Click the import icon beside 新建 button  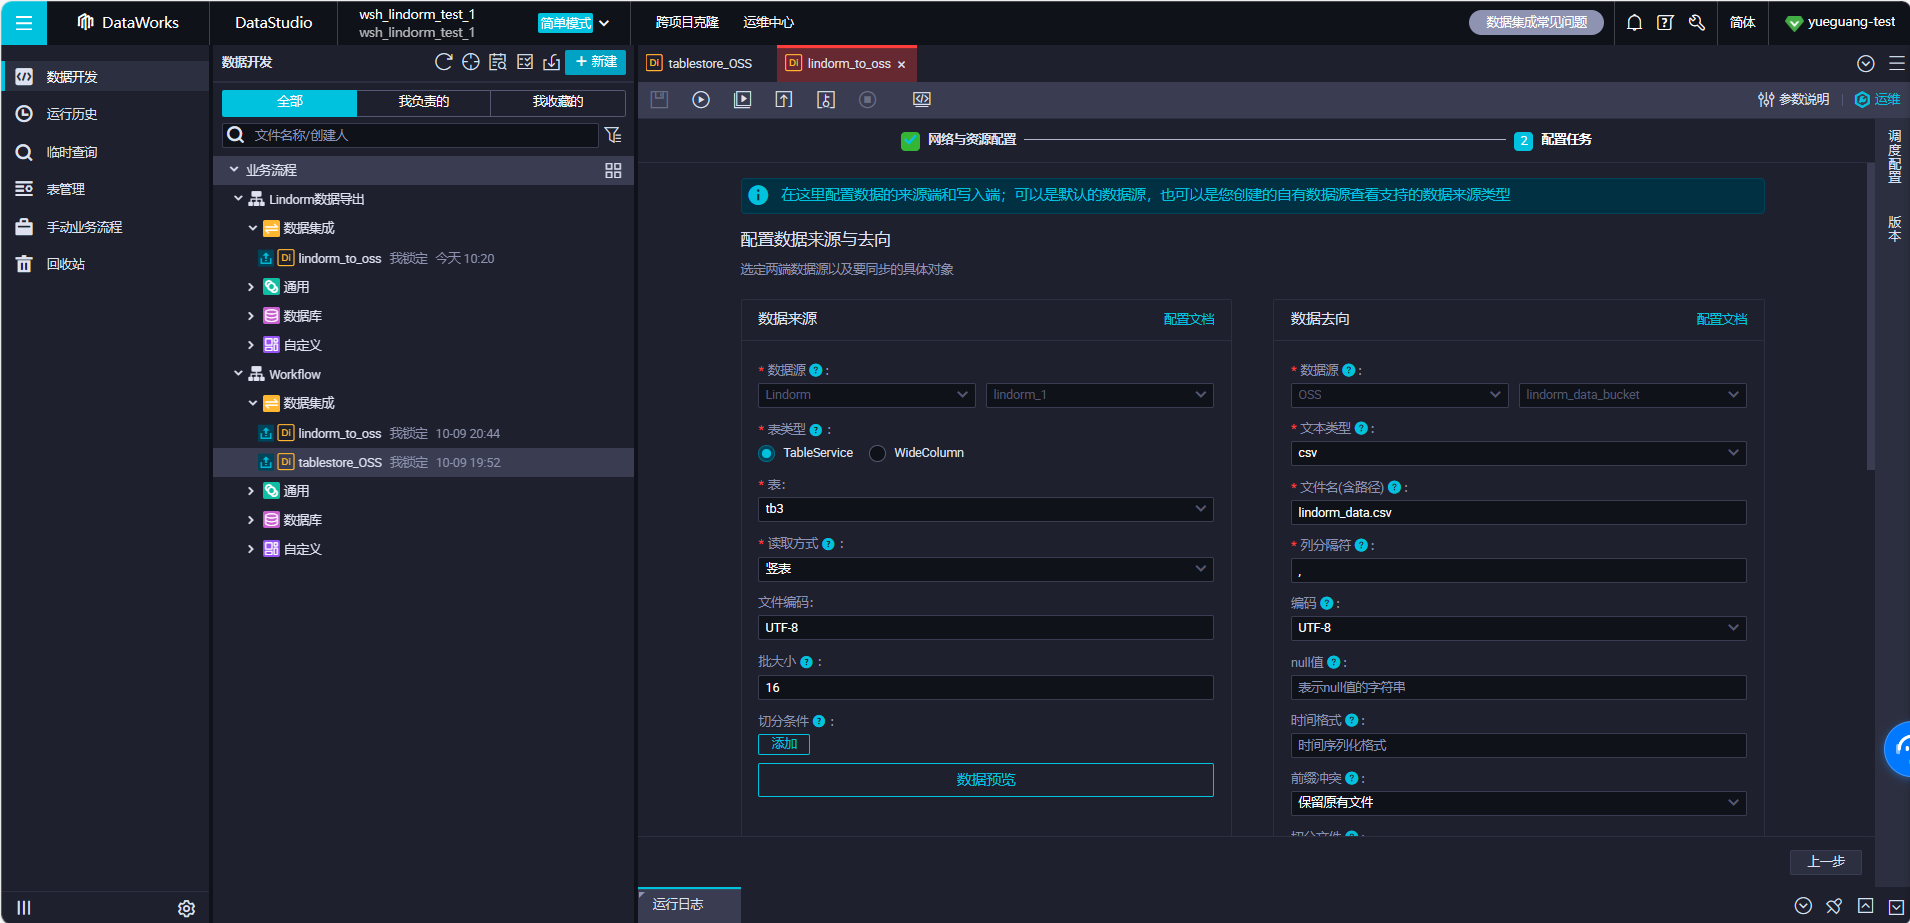pos(551,62)
